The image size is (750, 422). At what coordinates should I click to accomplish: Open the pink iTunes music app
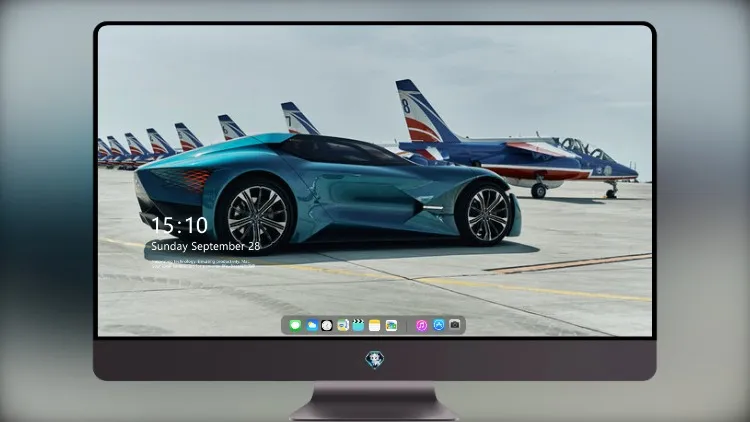click(x=421, y=325)
